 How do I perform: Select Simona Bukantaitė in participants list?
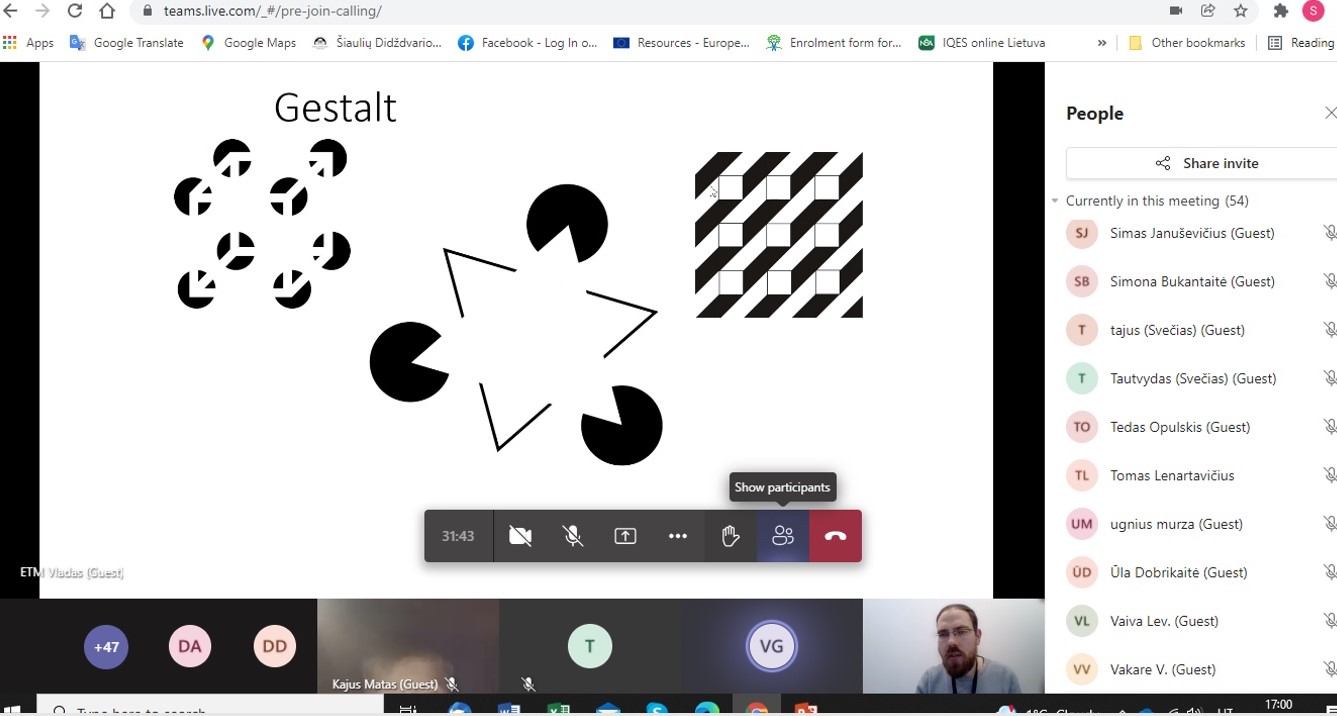click(1177, 282)
